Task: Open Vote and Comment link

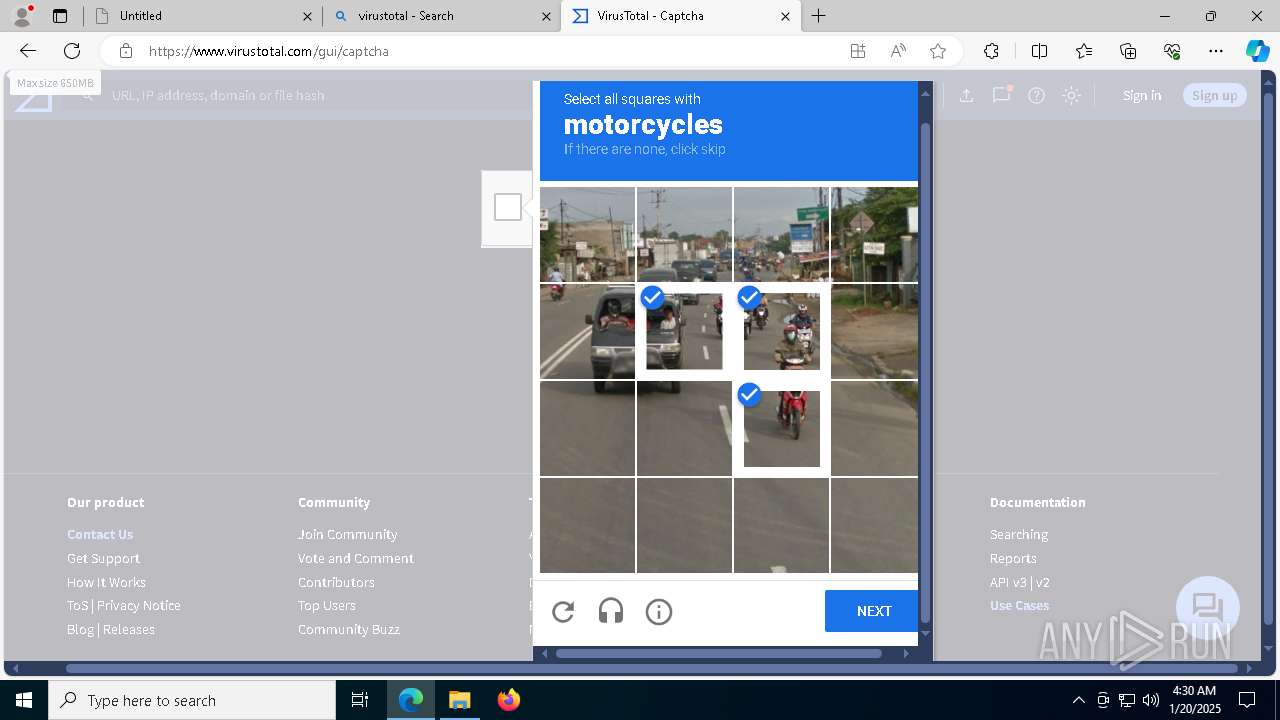Action: click(356, 558)
